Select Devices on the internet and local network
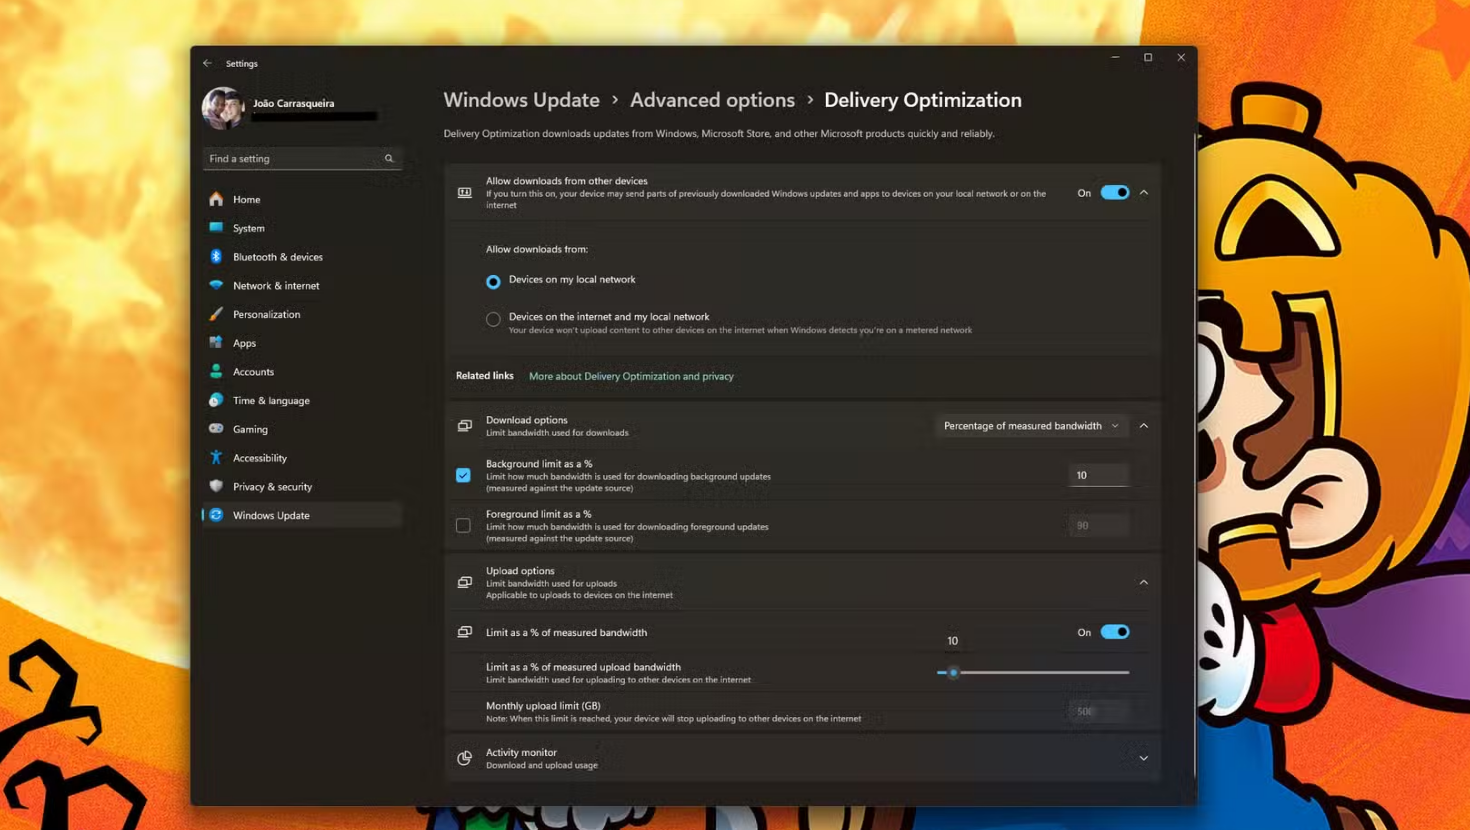The width and height of the screenshot is (1470, 830). (493, 319)
